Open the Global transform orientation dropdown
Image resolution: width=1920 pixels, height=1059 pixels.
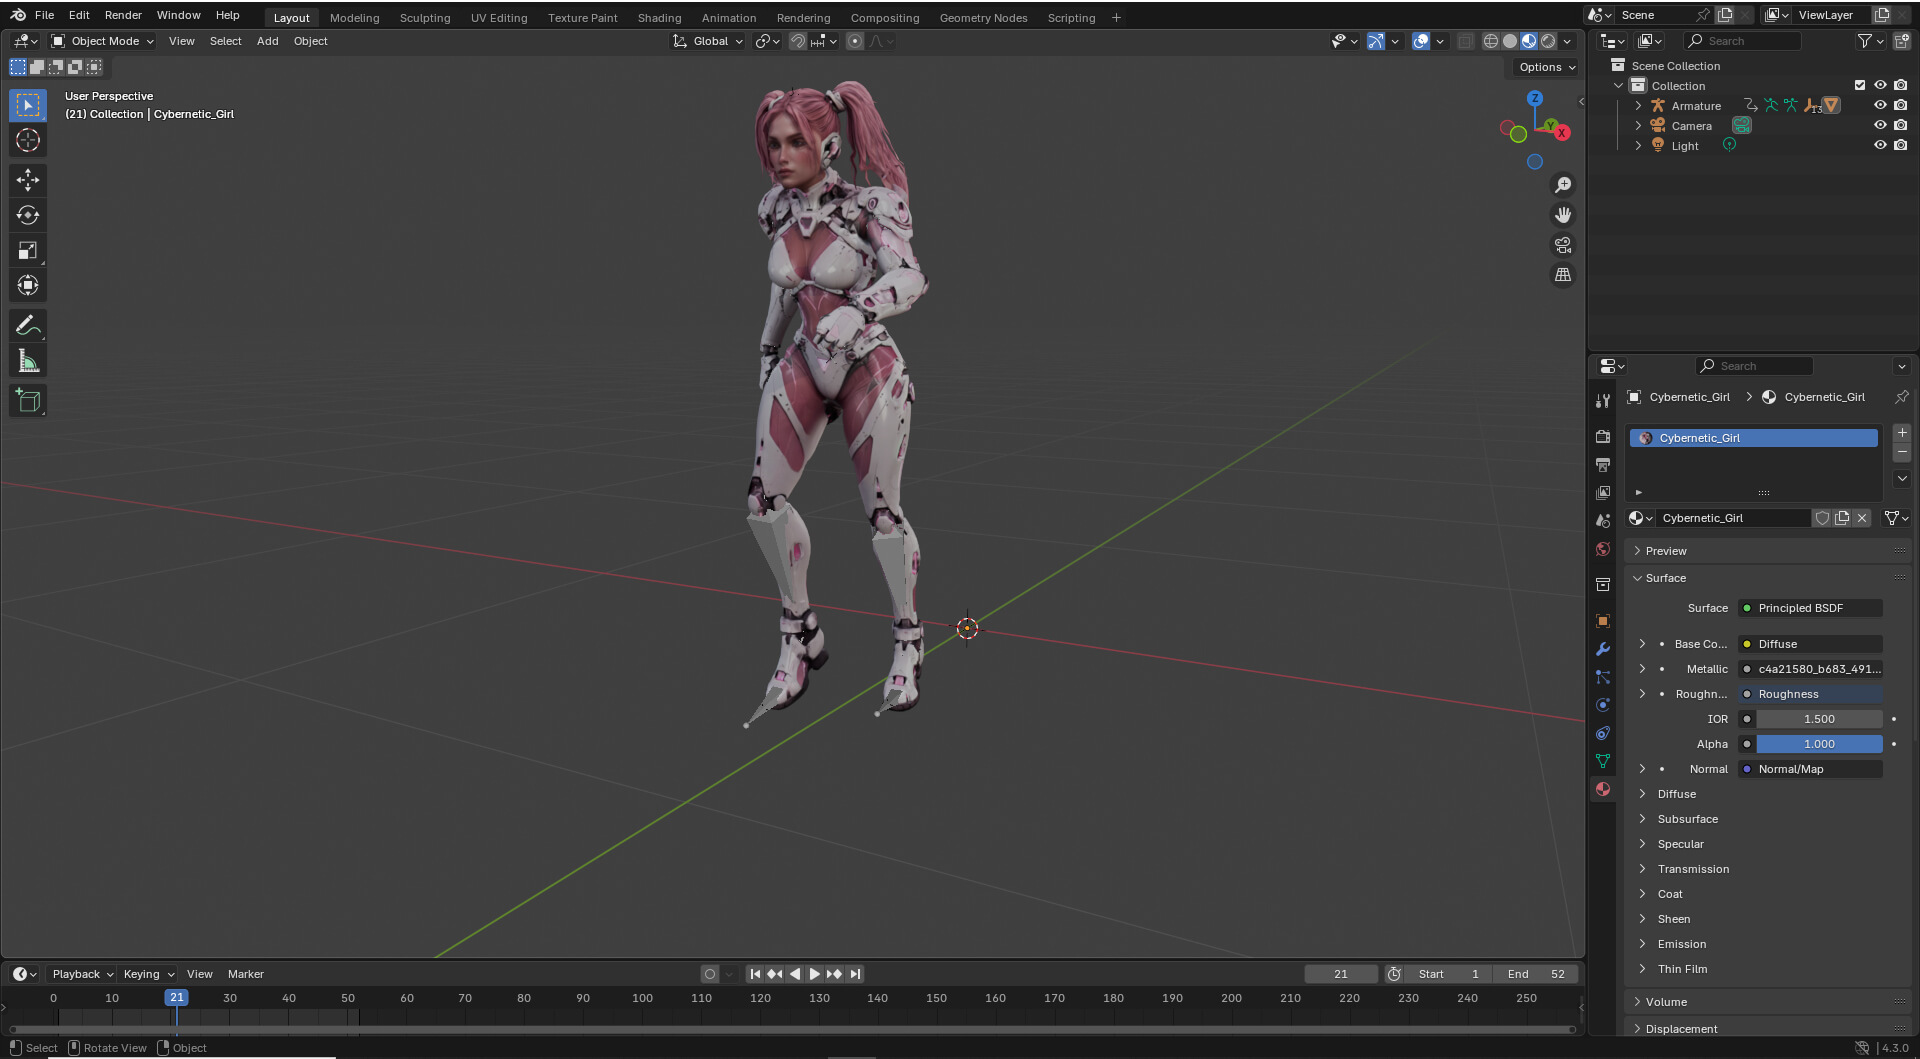[x=708, y=41]
